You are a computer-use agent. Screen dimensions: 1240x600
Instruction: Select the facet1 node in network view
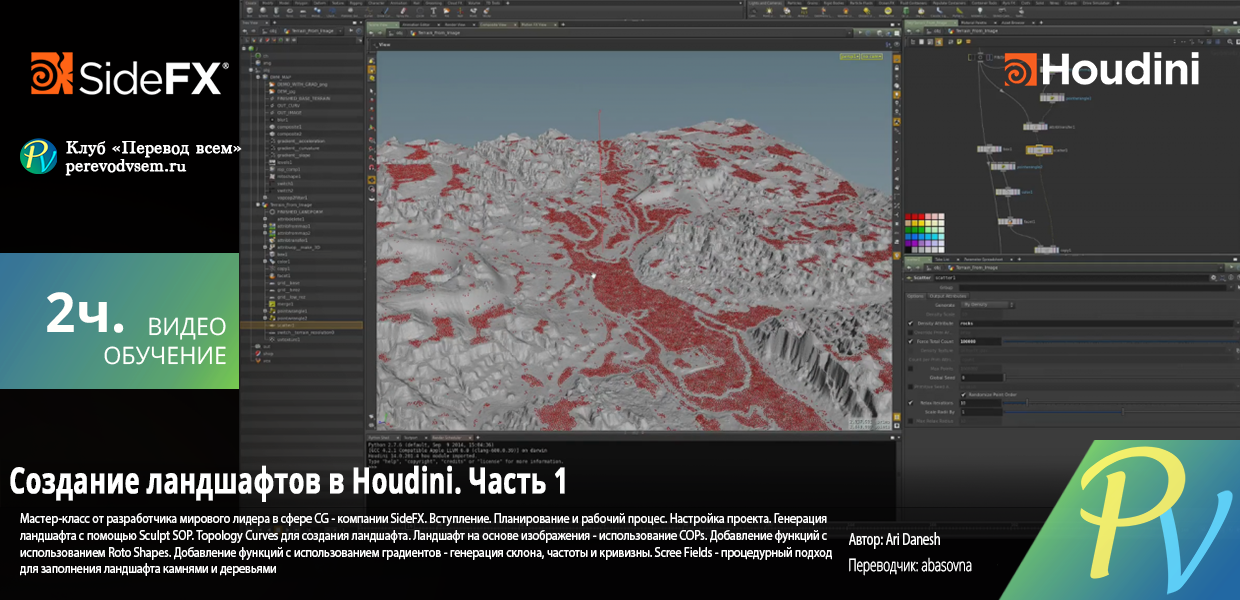(x=1010, y=221)
